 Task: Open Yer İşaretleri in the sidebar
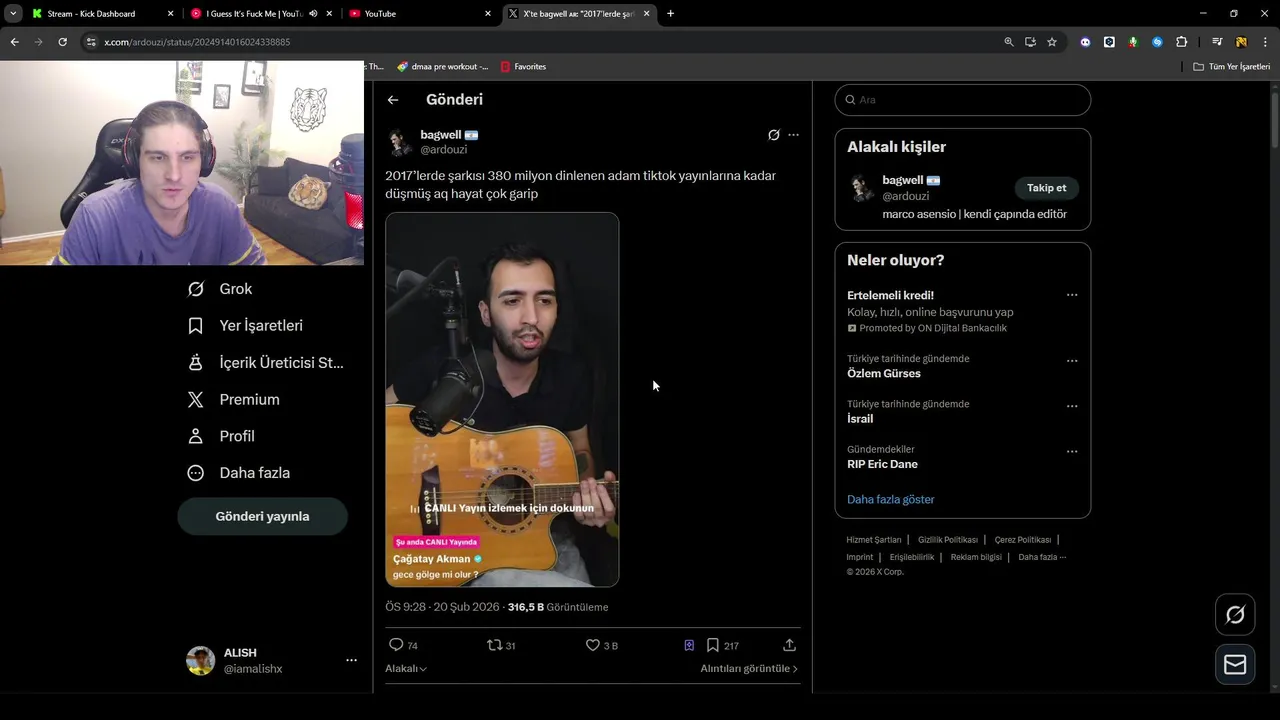[196, 326]
